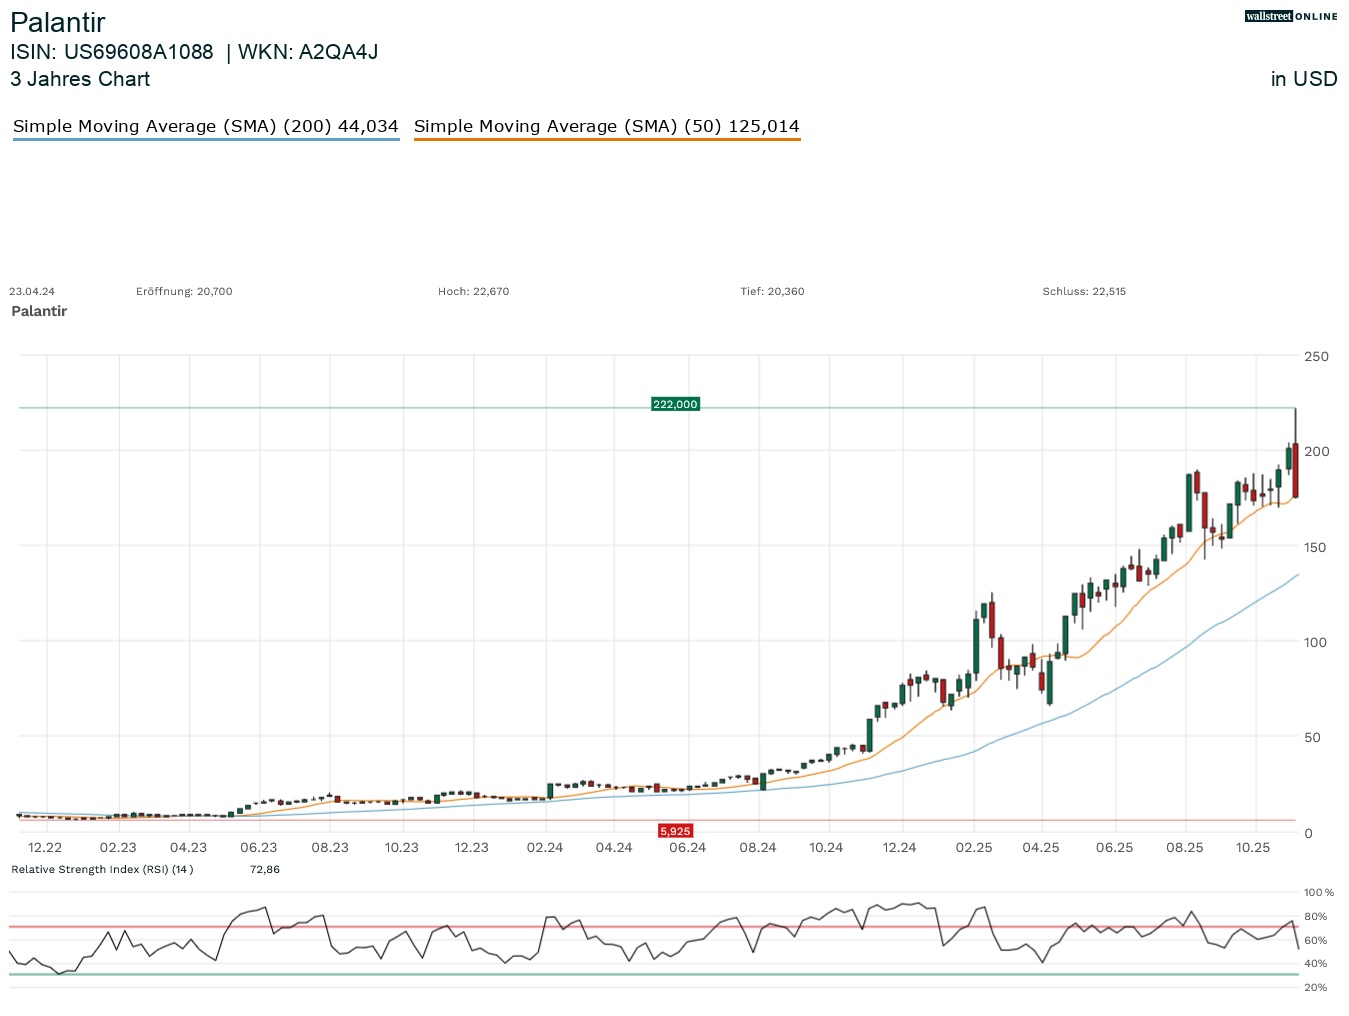Viewport: 1349px width, 1016px height.
Task: Click the 'in USD' currency indicator
Action: point(1303,79)
